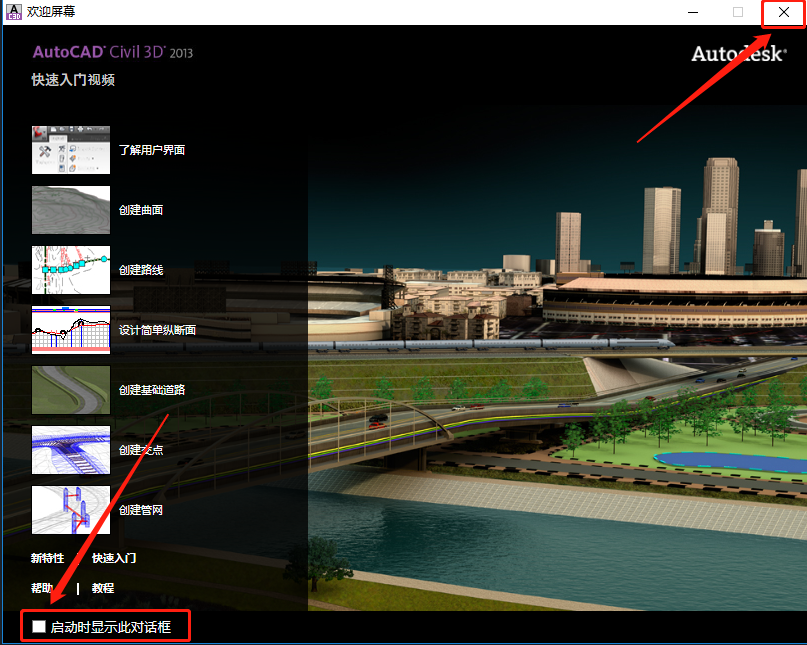This screenshot has height=645, width=807.
Task: Open the 了解用户界面 video thumbnail
Action: pos(71,150)
